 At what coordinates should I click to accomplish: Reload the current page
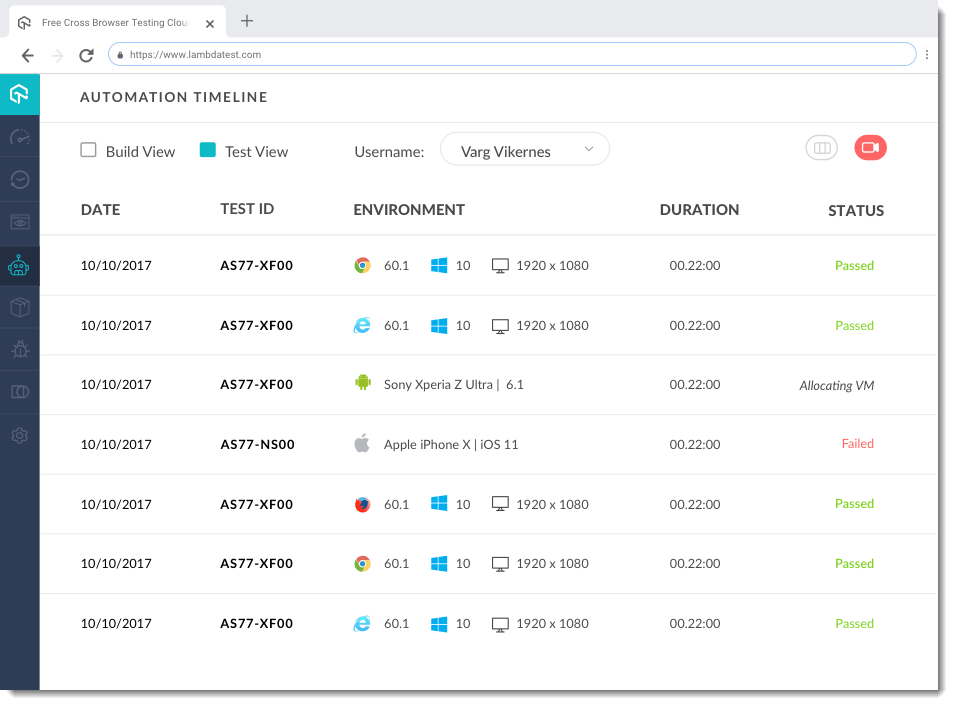[86, 55]
